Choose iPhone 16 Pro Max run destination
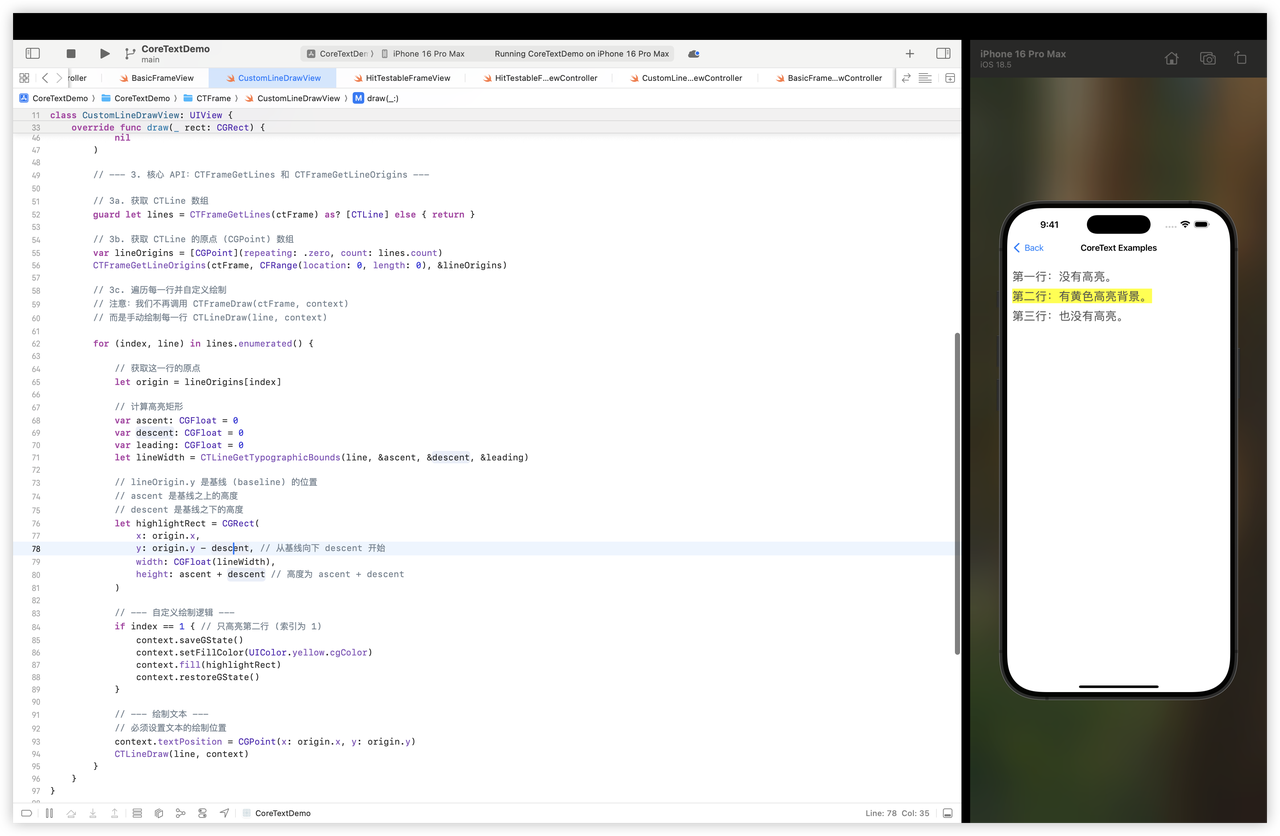Image resolution: width=1280 pixels, height=836 pixels. click(422, 54)
